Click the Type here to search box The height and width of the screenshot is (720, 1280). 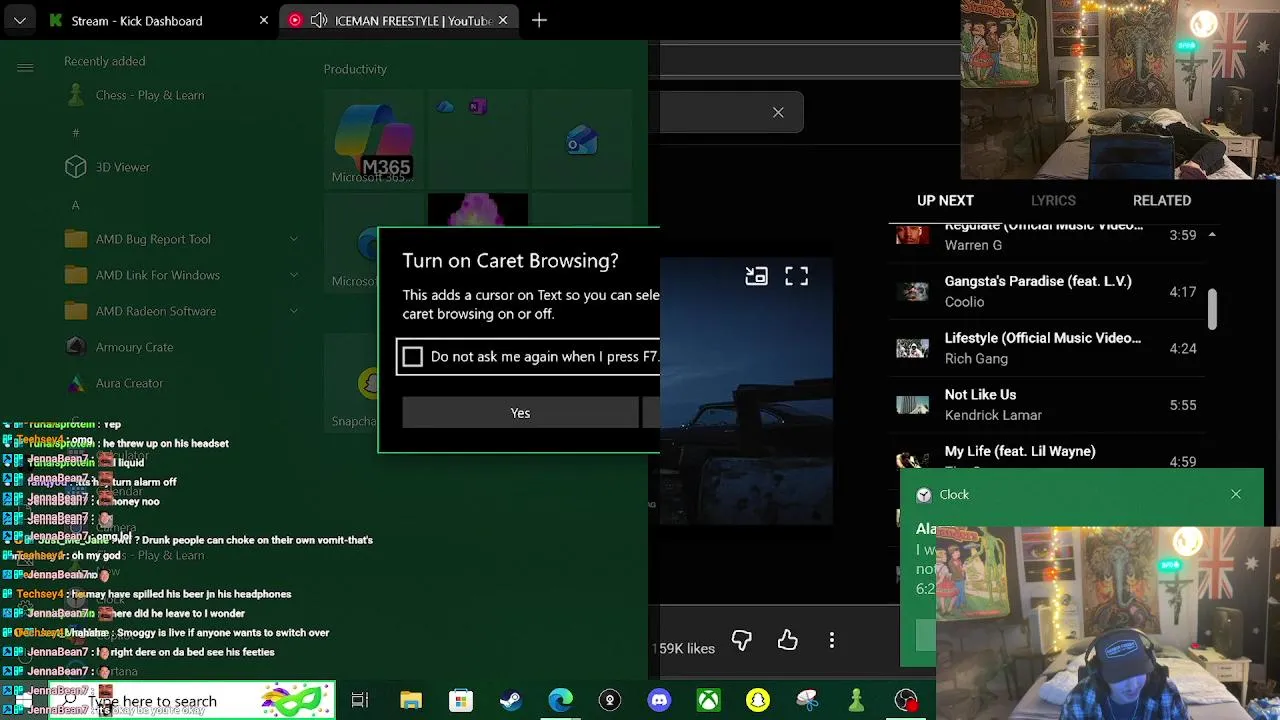pyautogui.click(x=192, y=701)
